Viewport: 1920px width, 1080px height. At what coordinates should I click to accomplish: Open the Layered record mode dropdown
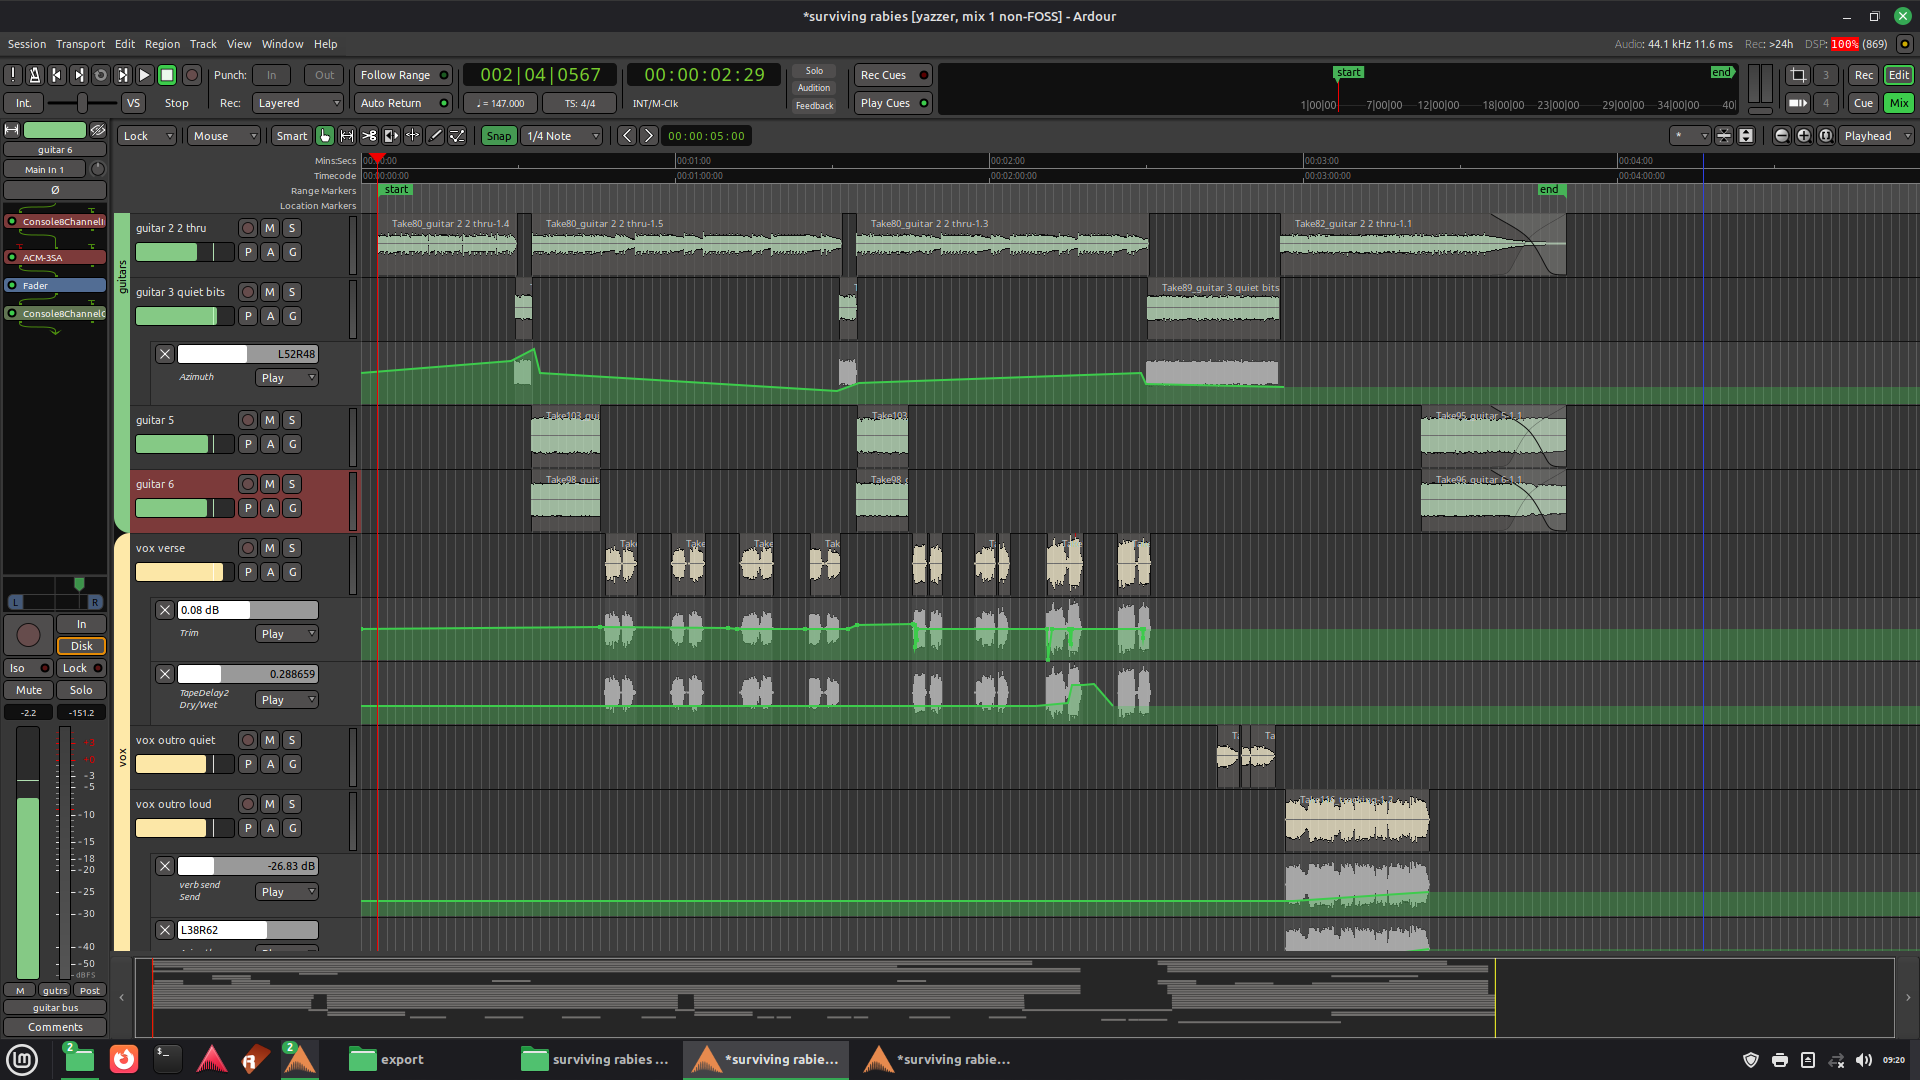coord(298,103)
